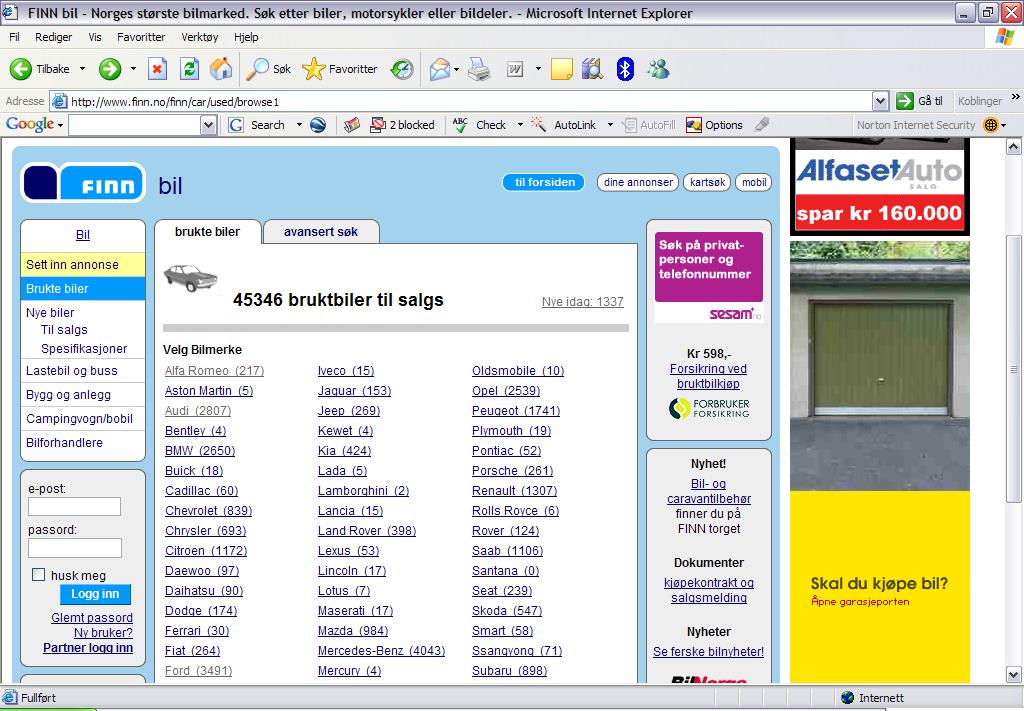This screenshot has height=711, width=1024.
Task: Open Norton Internet Security globe icon
Action: pyautogui.click(x=991, y=125)
